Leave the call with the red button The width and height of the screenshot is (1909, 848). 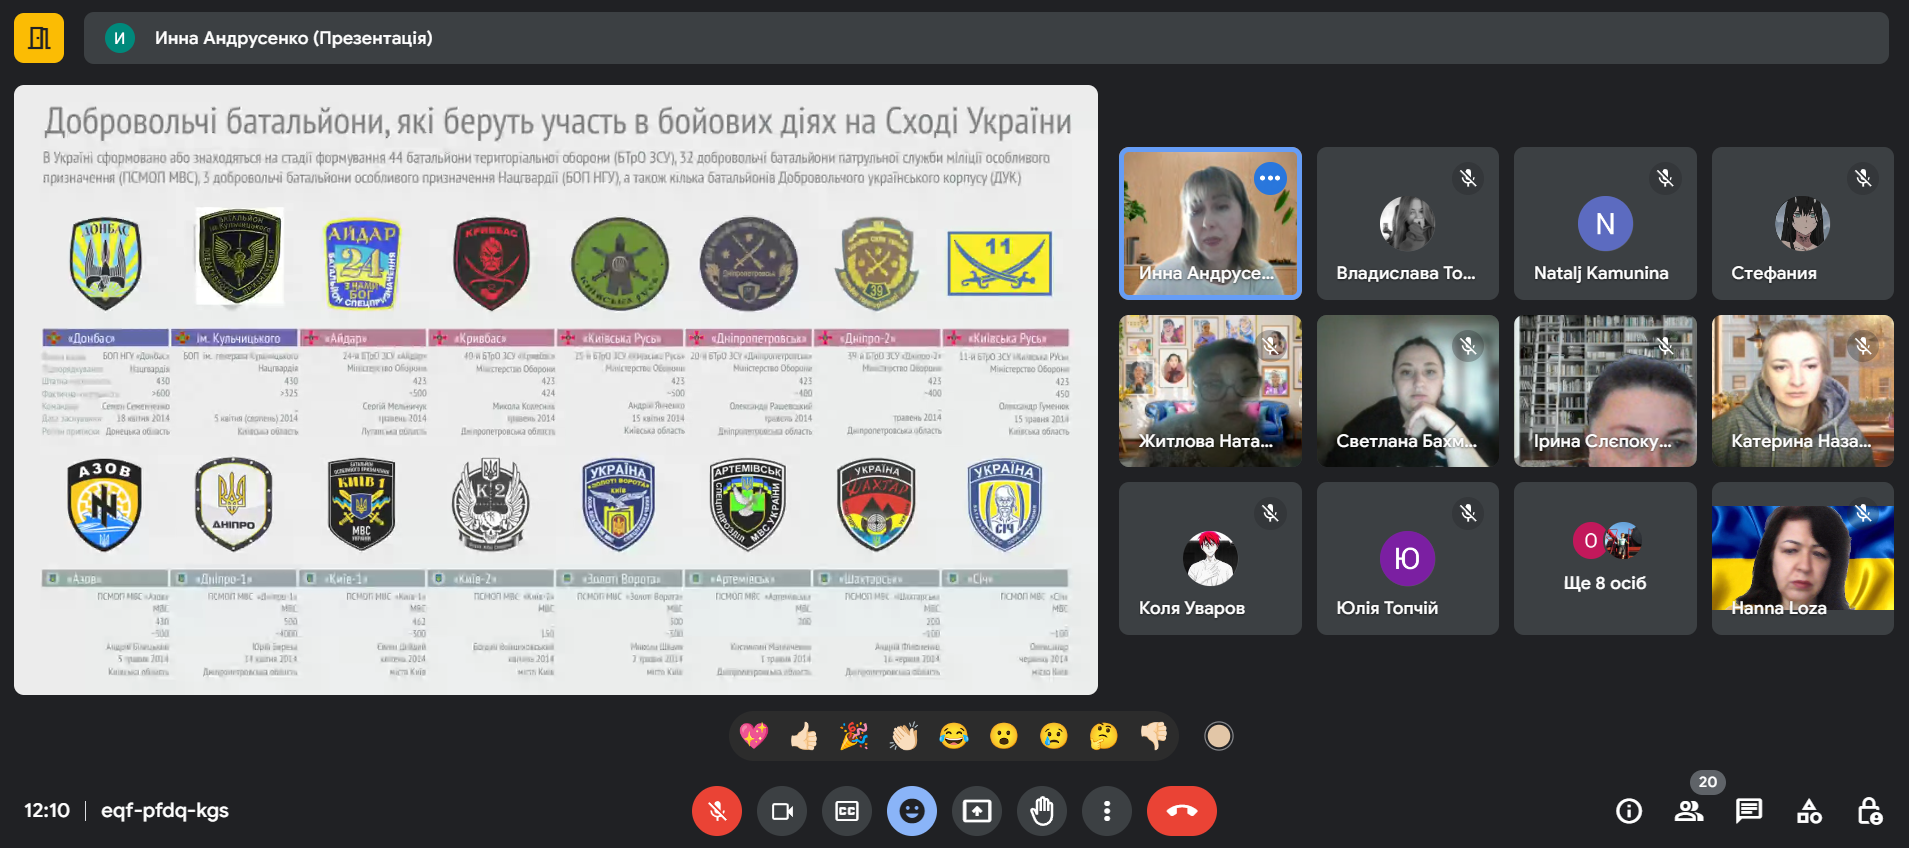click(1181, 811)
